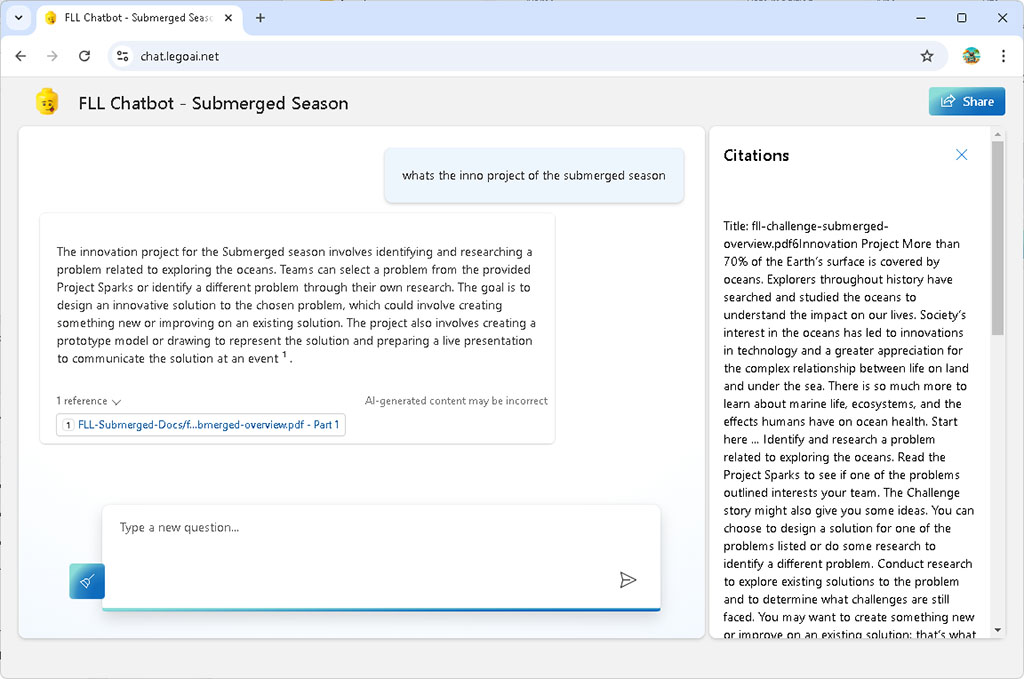The width and height of the screenshot is (1024, 679).
Task: Focus the Type a new question field
Action: point(381,556)
